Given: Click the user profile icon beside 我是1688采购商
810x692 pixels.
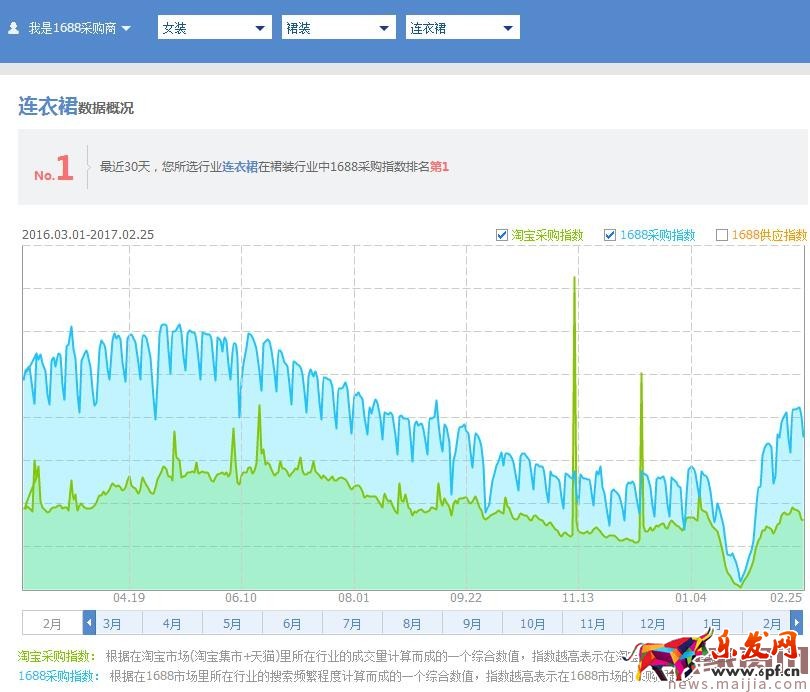Looking at the screenshot, I should pos(14,27).
